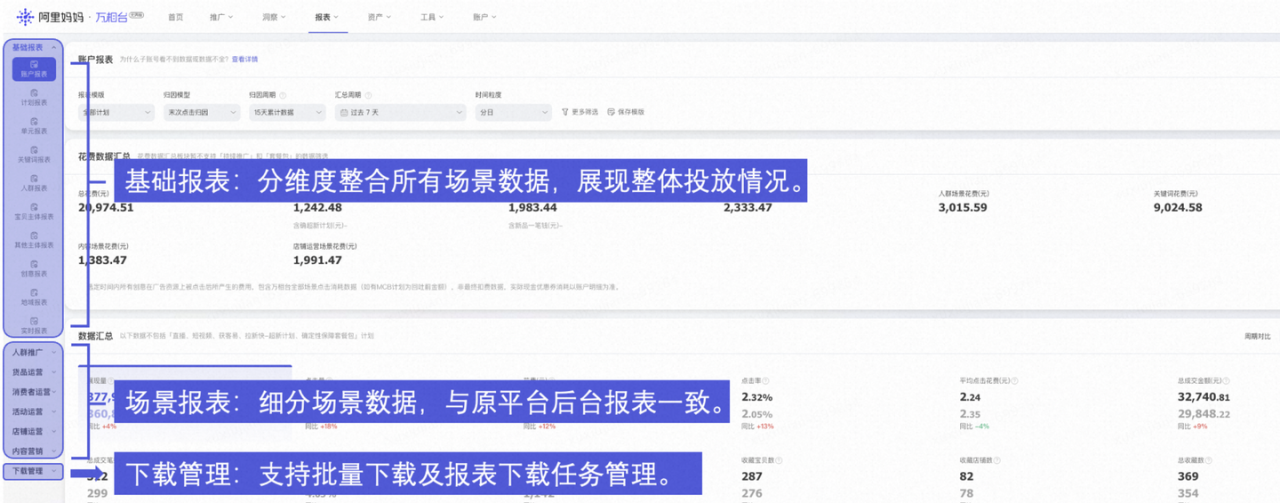Open the 时间粒度 dropdown showing 分日

click(x=513, y=113)
